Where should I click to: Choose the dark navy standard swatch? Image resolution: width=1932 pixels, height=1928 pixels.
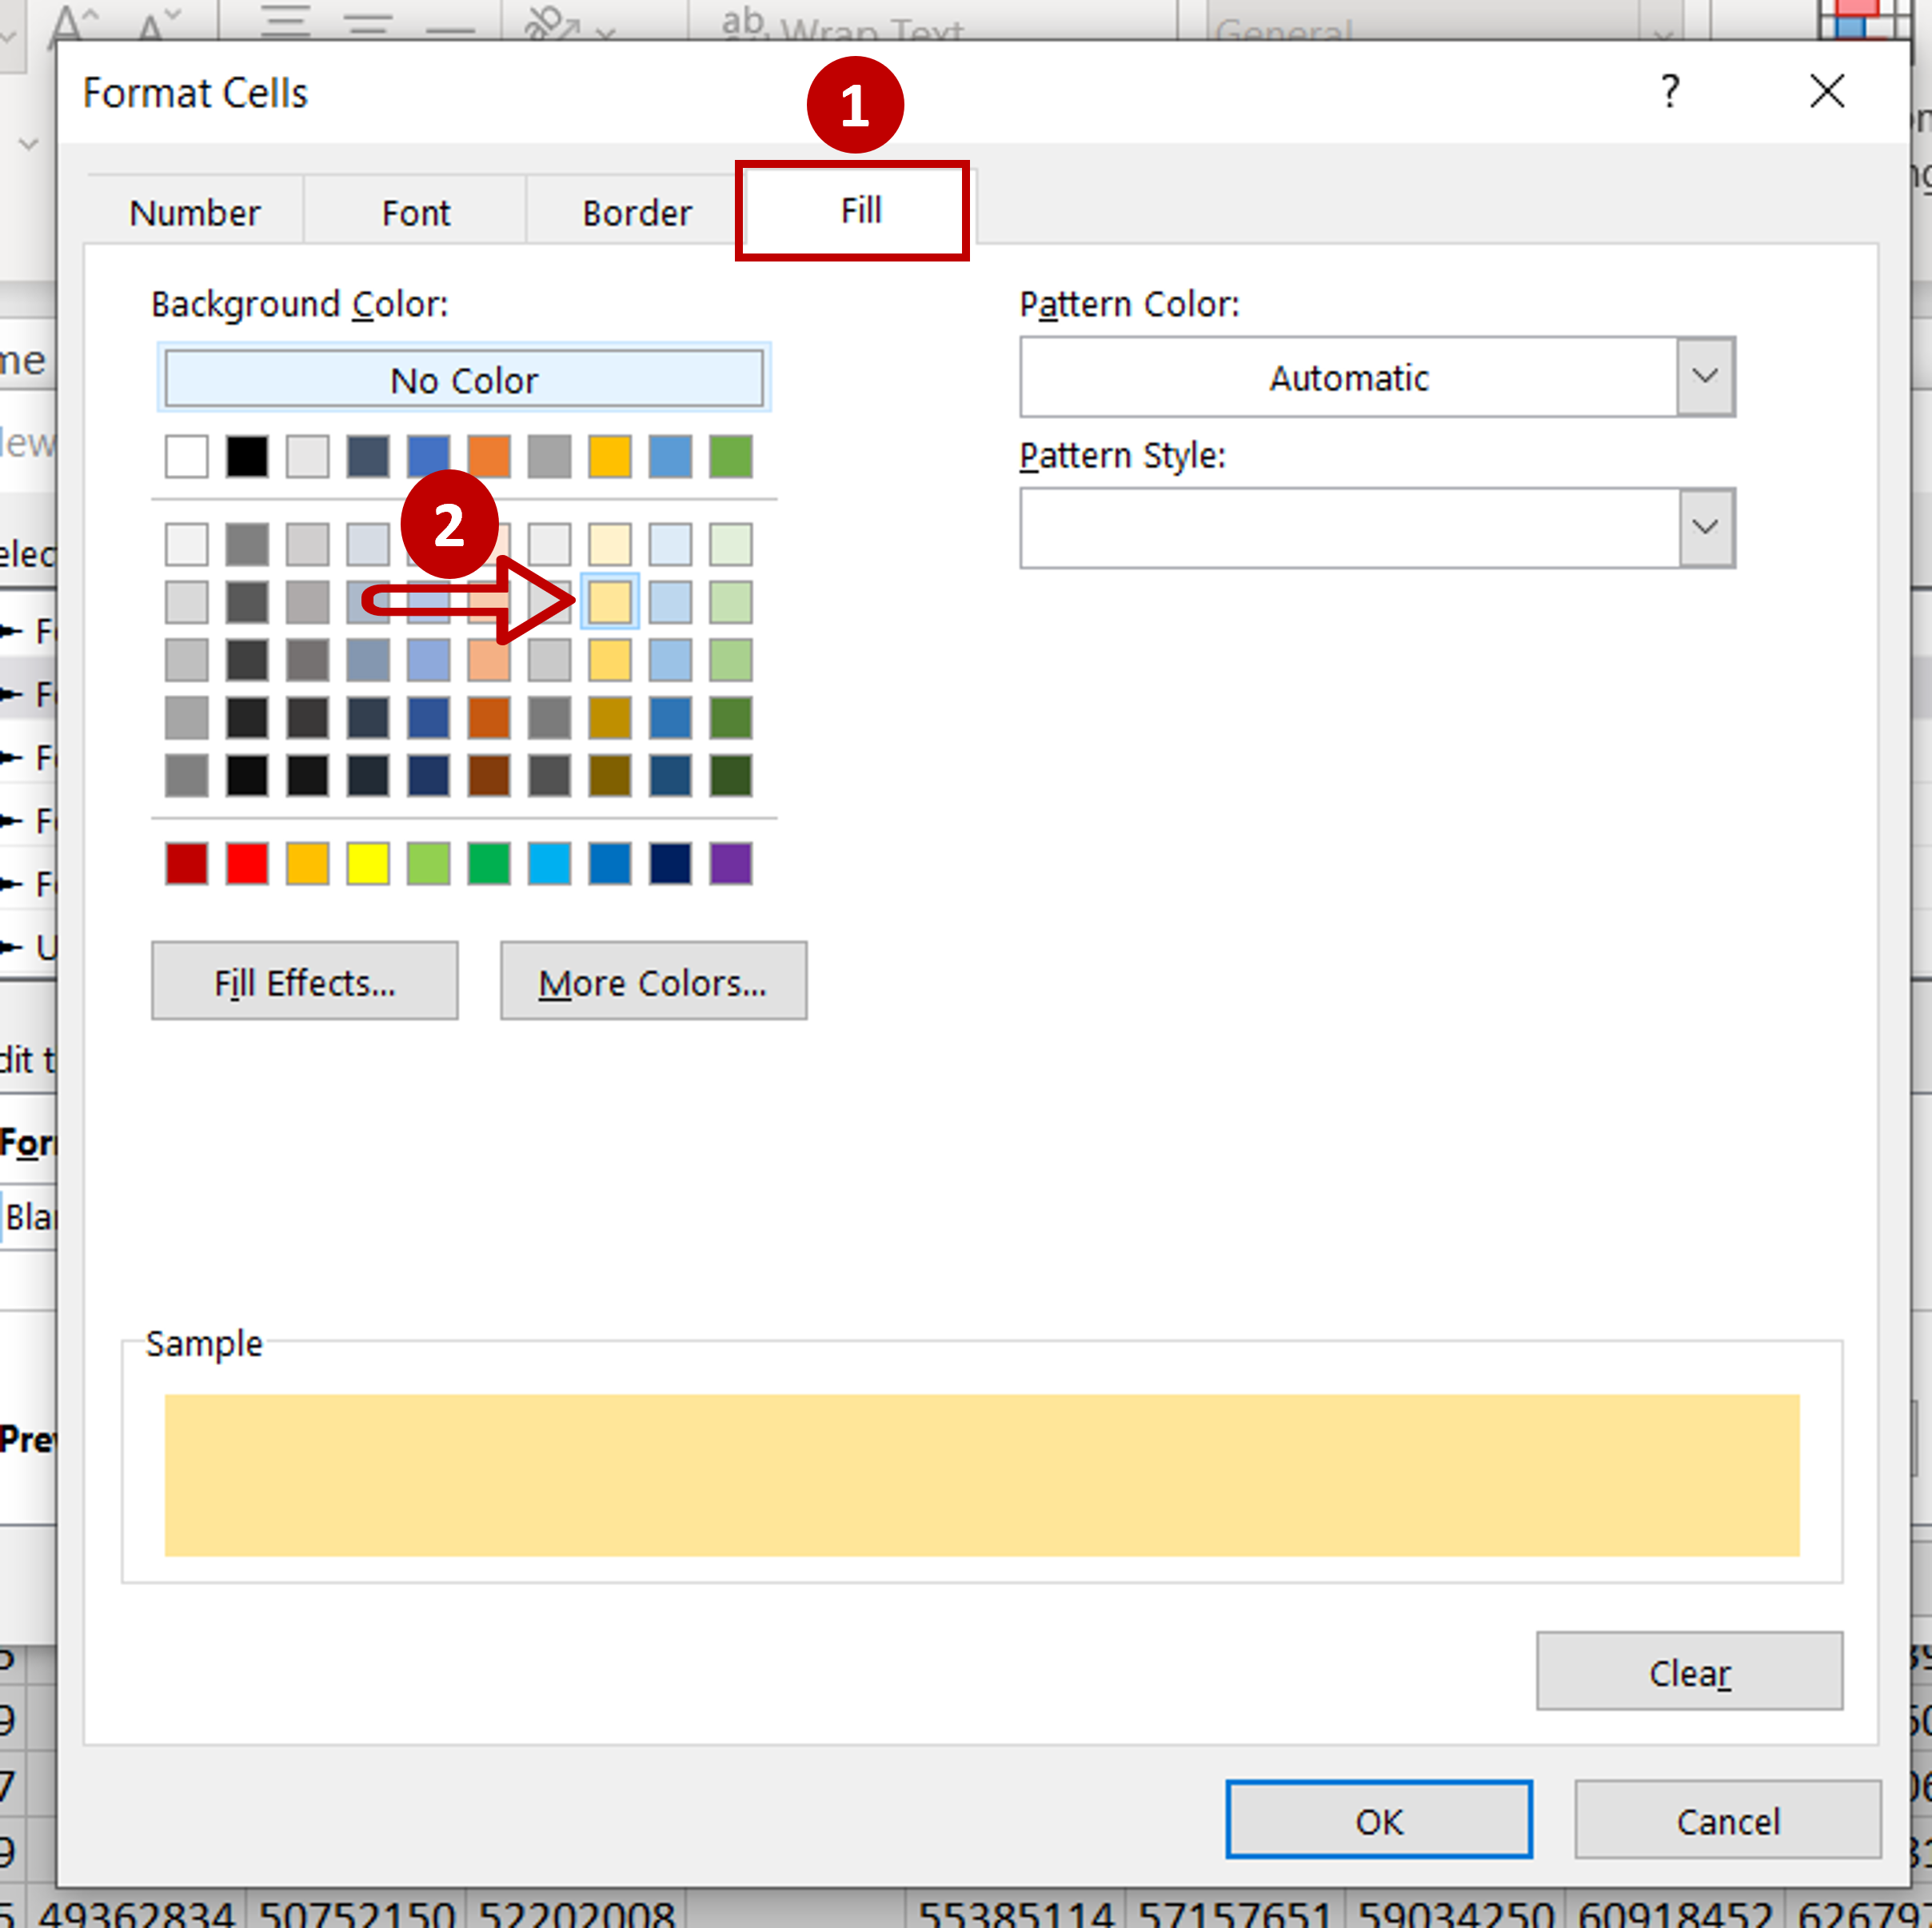pos(670,863)
